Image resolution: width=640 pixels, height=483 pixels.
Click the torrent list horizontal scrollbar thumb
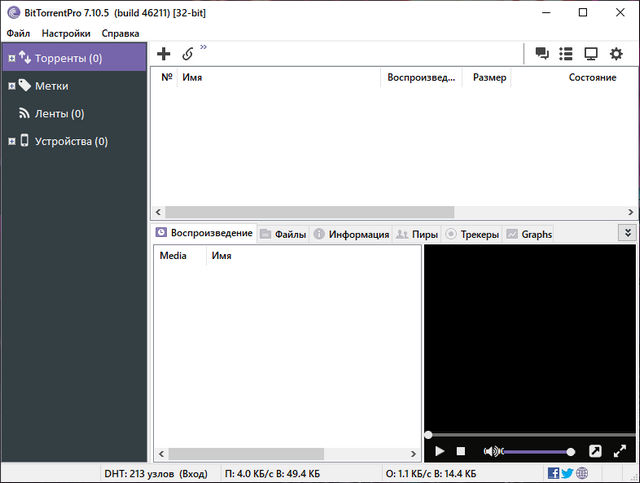(309, 212)
